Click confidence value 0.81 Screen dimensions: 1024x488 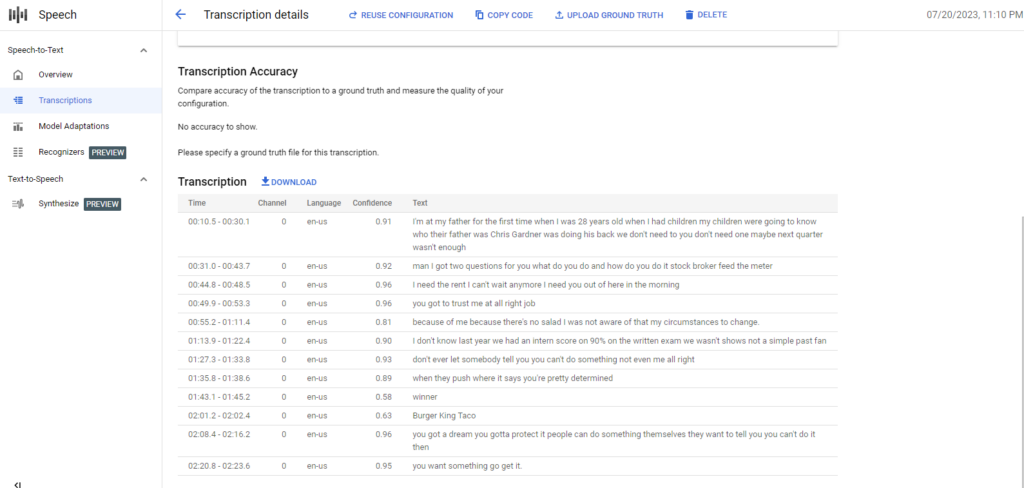tap(383, 322)
